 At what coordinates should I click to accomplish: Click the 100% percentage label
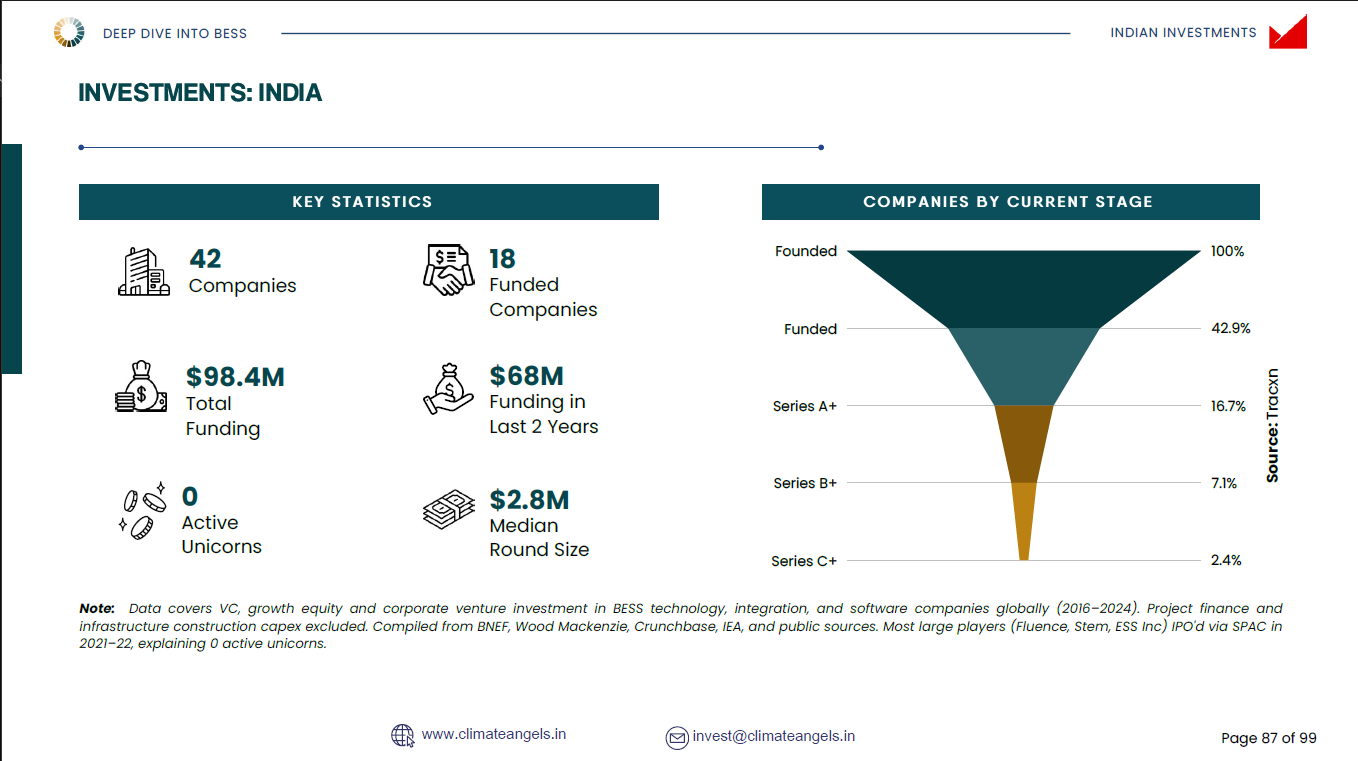coord(1228,251)
